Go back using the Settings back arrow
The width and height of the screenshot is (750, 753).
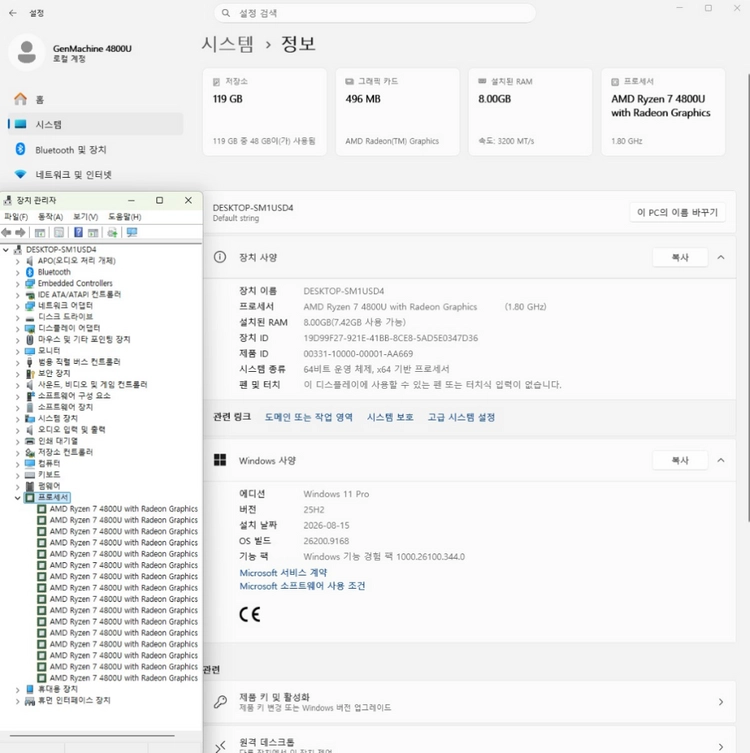coord(13,13)
